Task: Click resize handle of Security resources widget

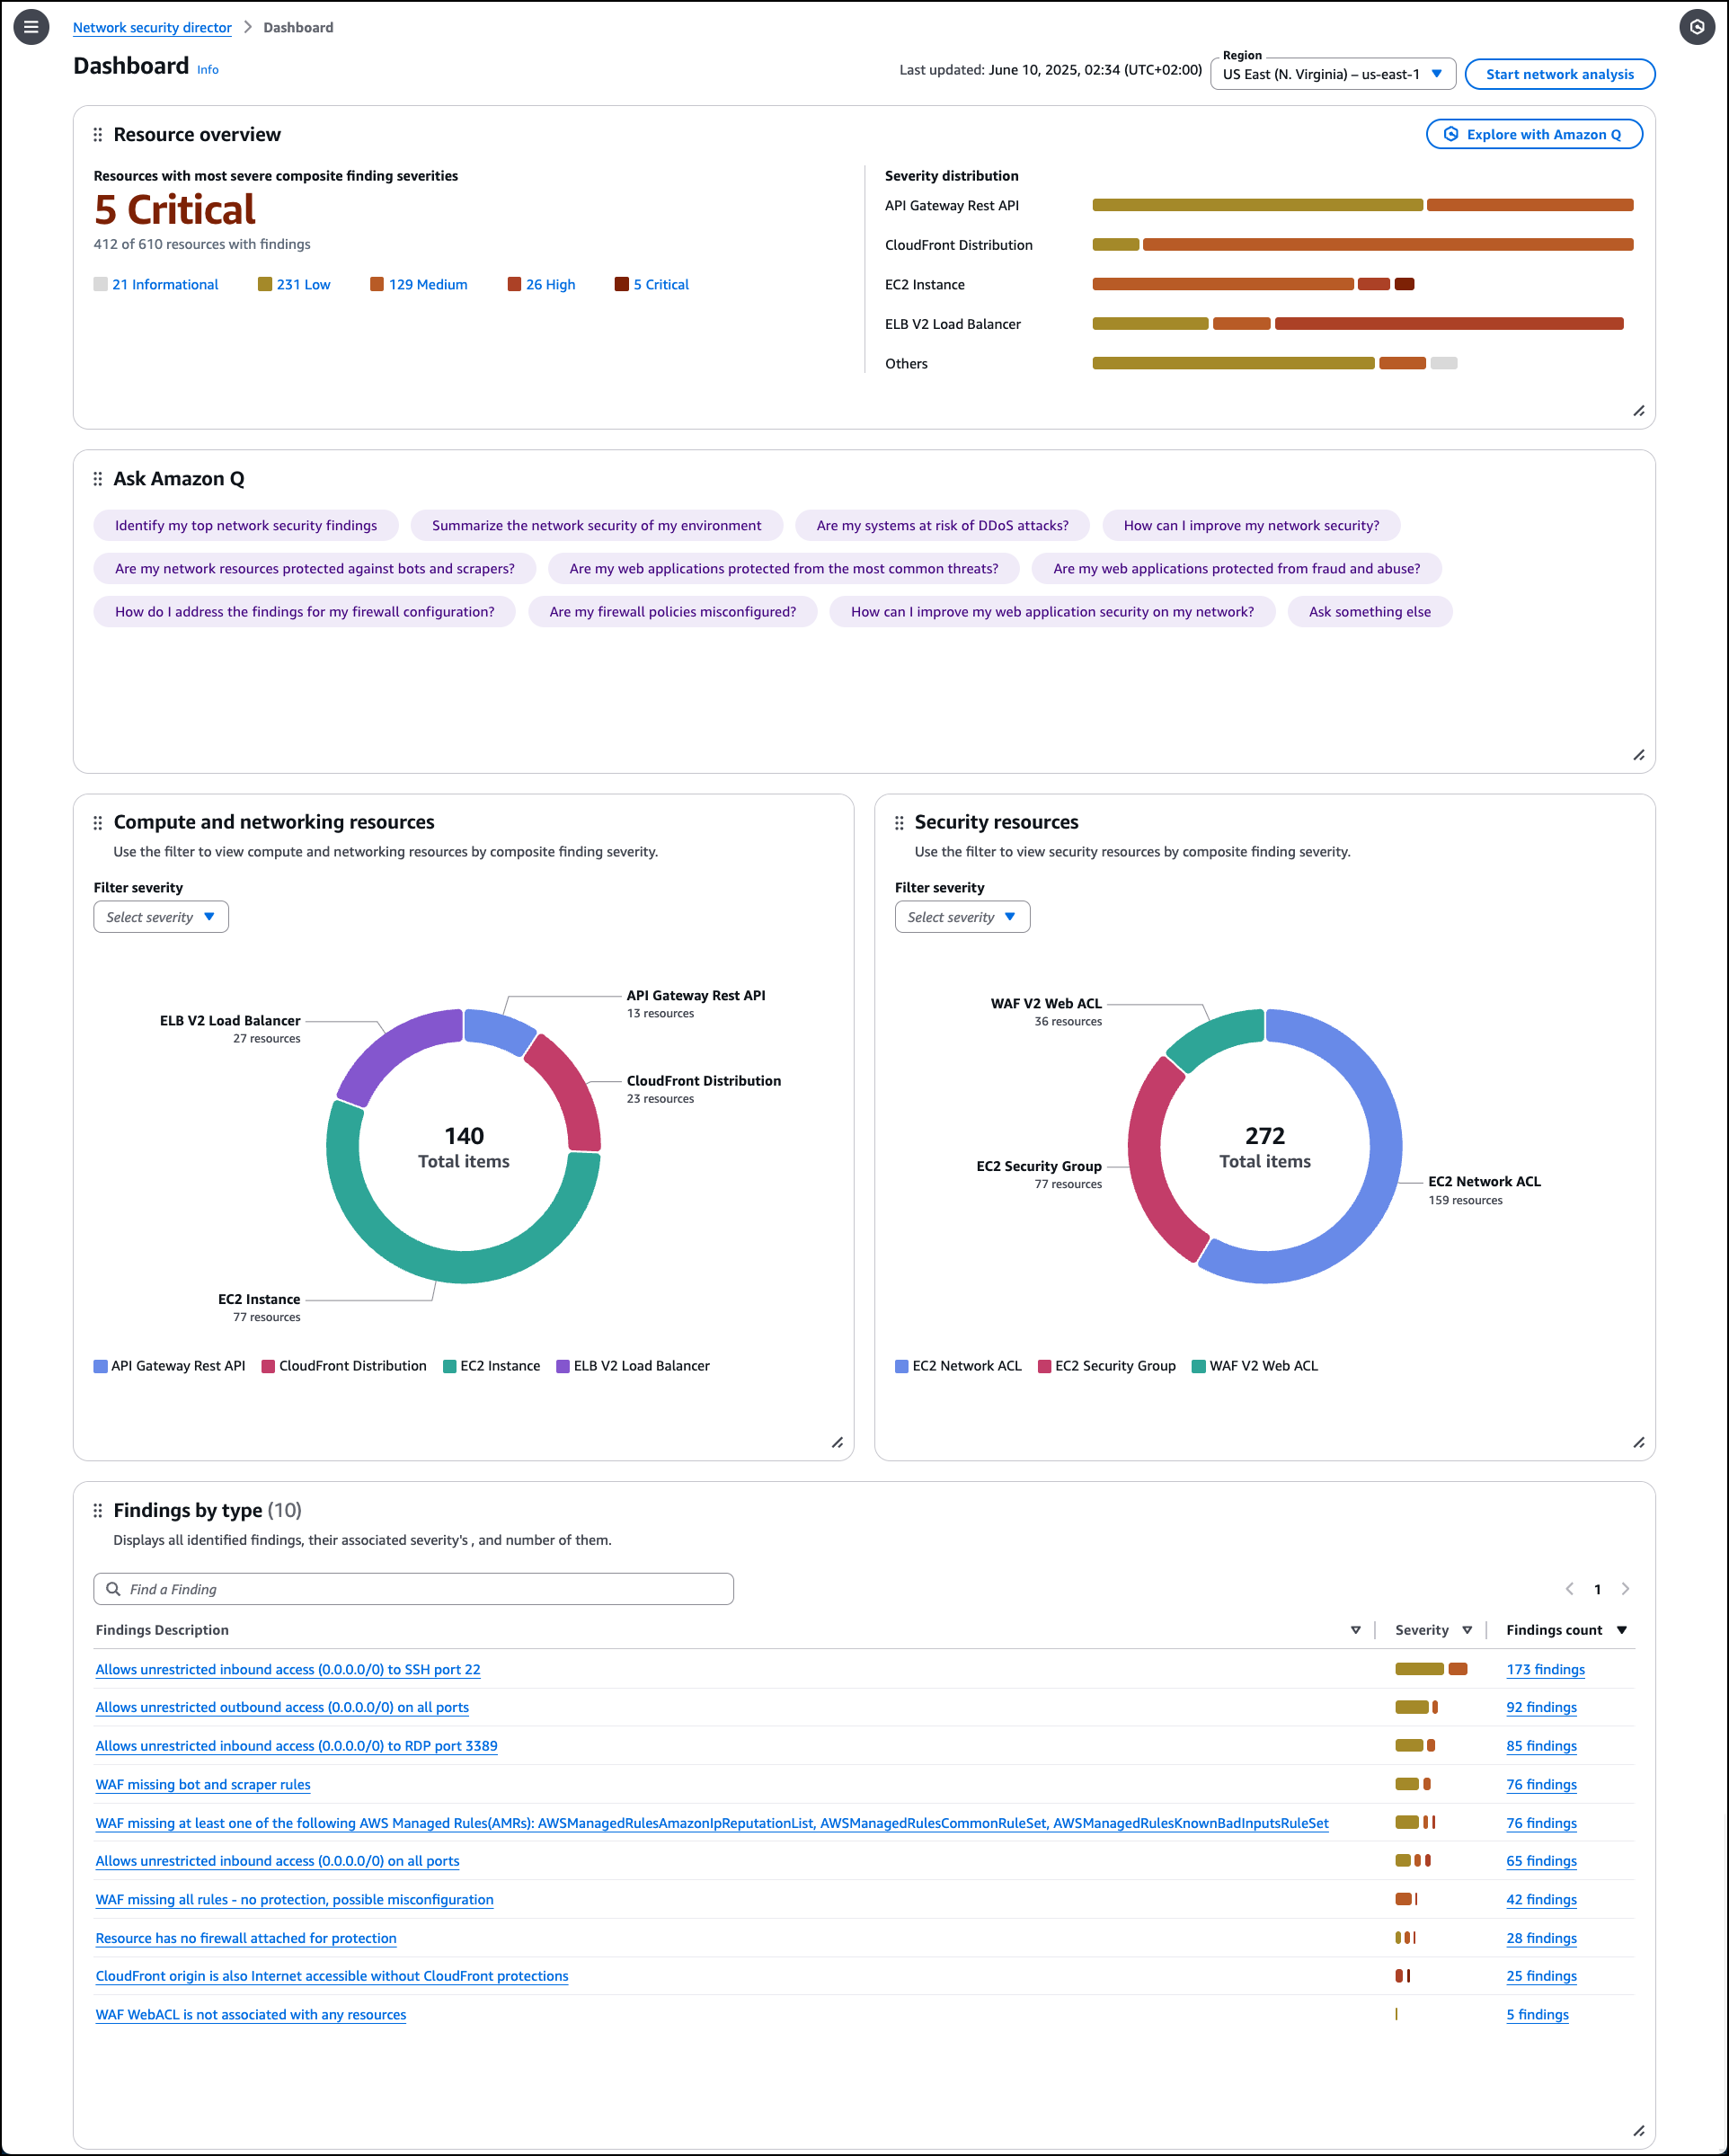Action: (1638, 1442)
